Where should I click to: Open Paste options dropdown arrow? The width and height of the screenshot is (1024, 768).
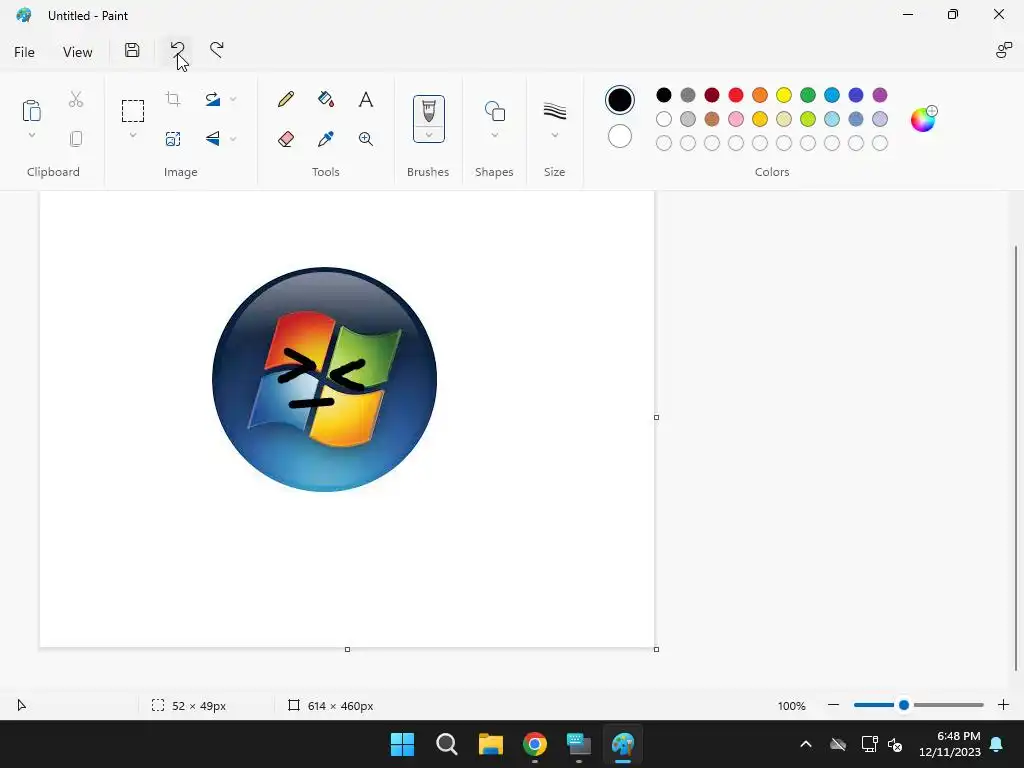pyautogui.click(x=31, y=135)
